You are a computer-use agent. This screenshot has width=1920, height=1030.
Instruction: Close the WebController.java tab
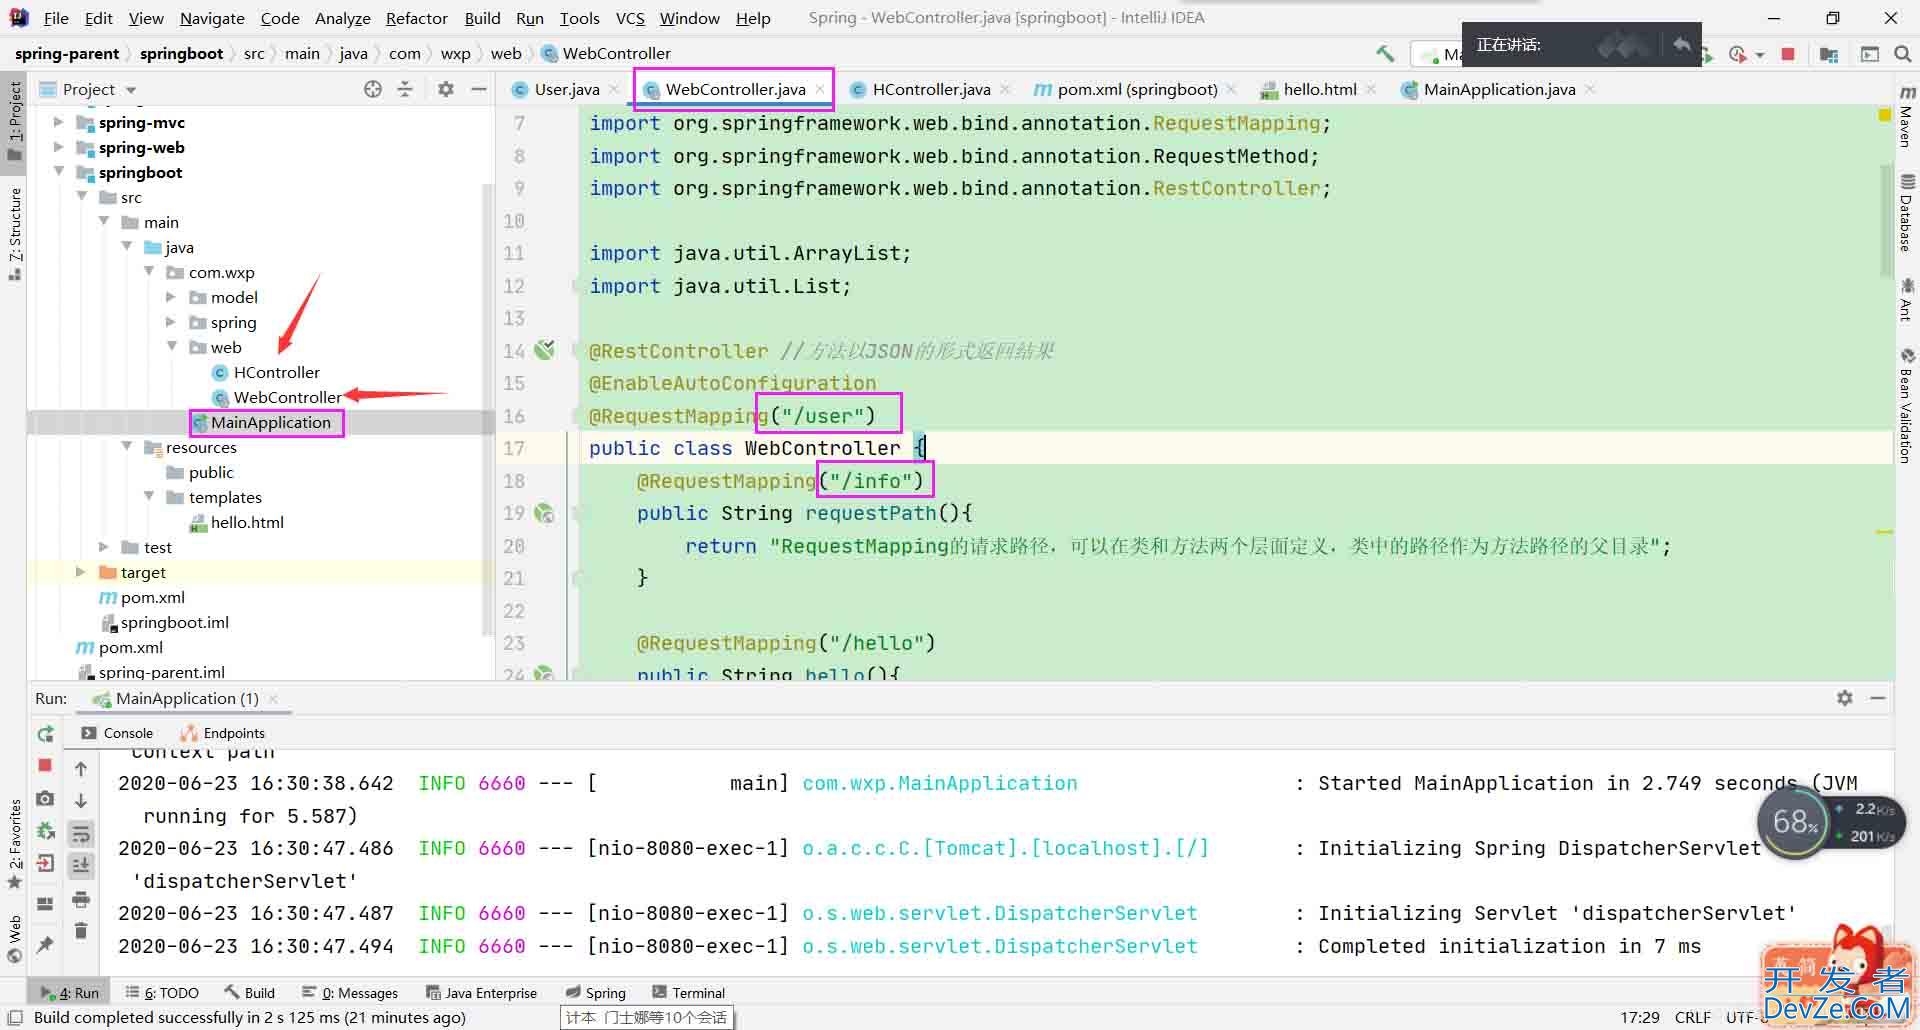tap(820, 89)
